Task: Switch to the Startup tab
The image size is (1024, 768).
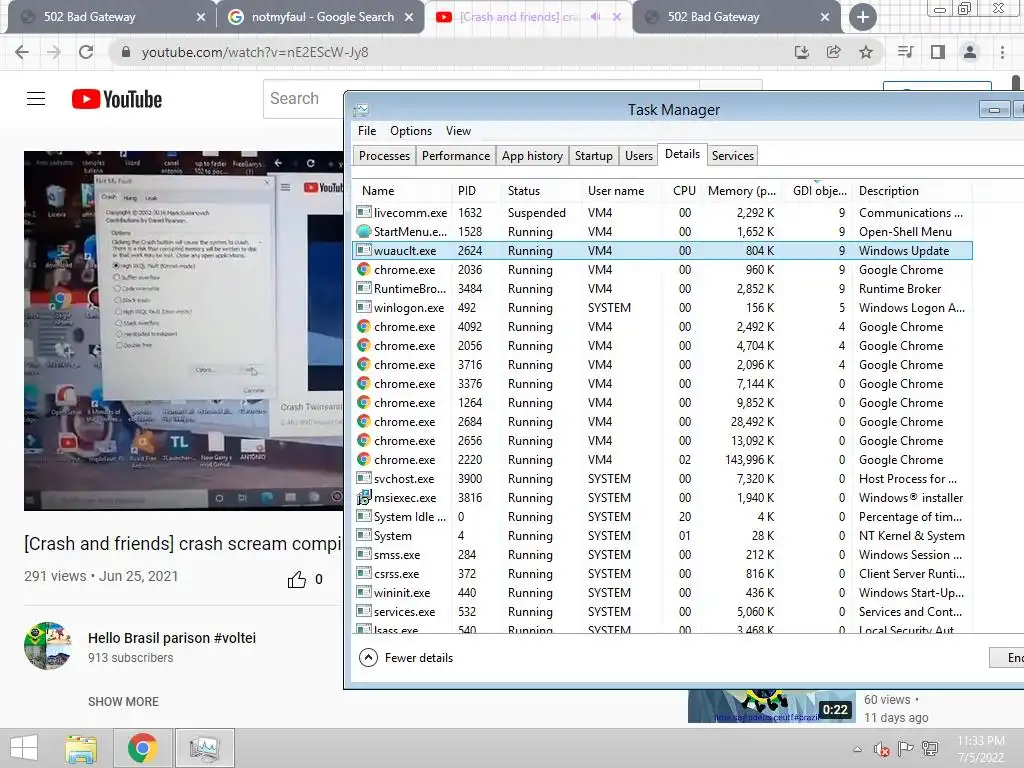Action: 594,155
